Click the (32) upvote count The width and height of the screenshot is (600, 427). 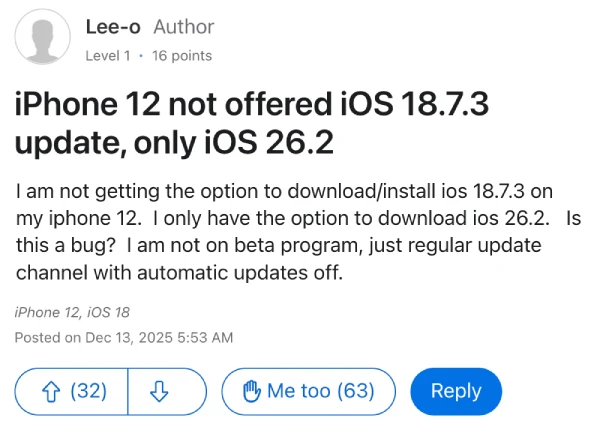88,390
